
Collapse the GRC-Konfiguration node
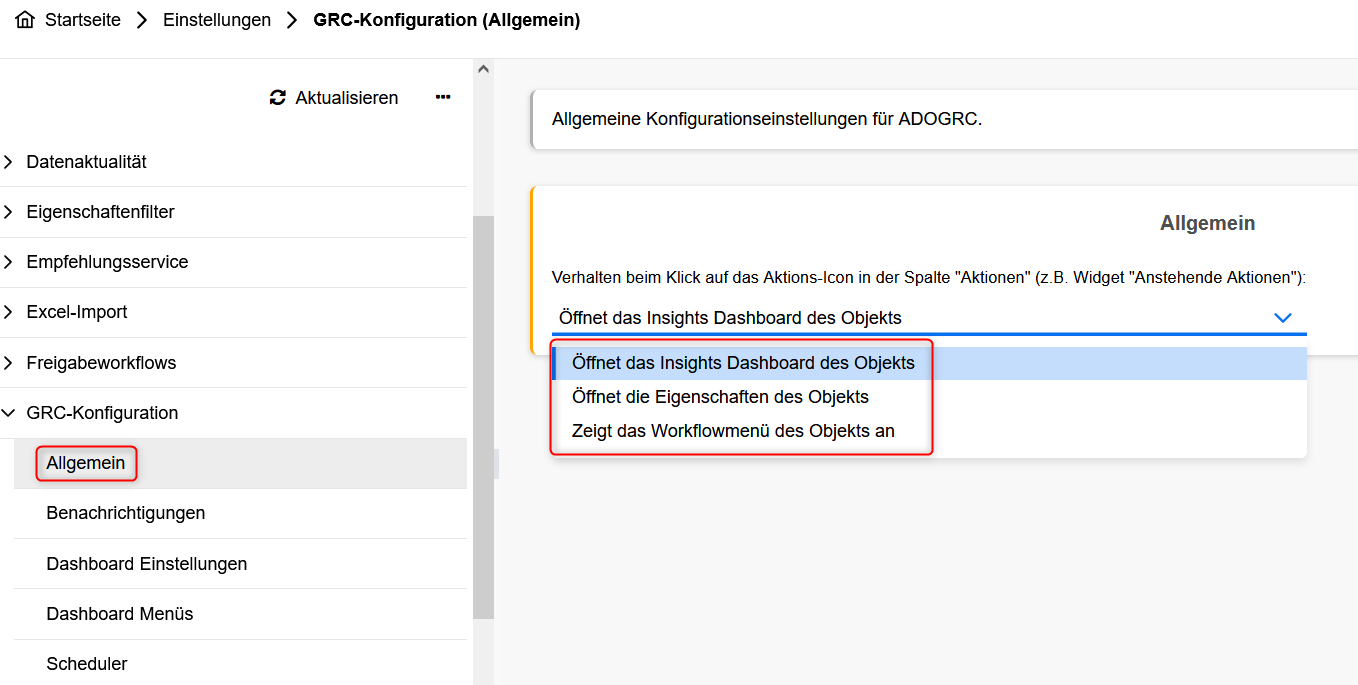pyautogui.click(x=9, y=413)
